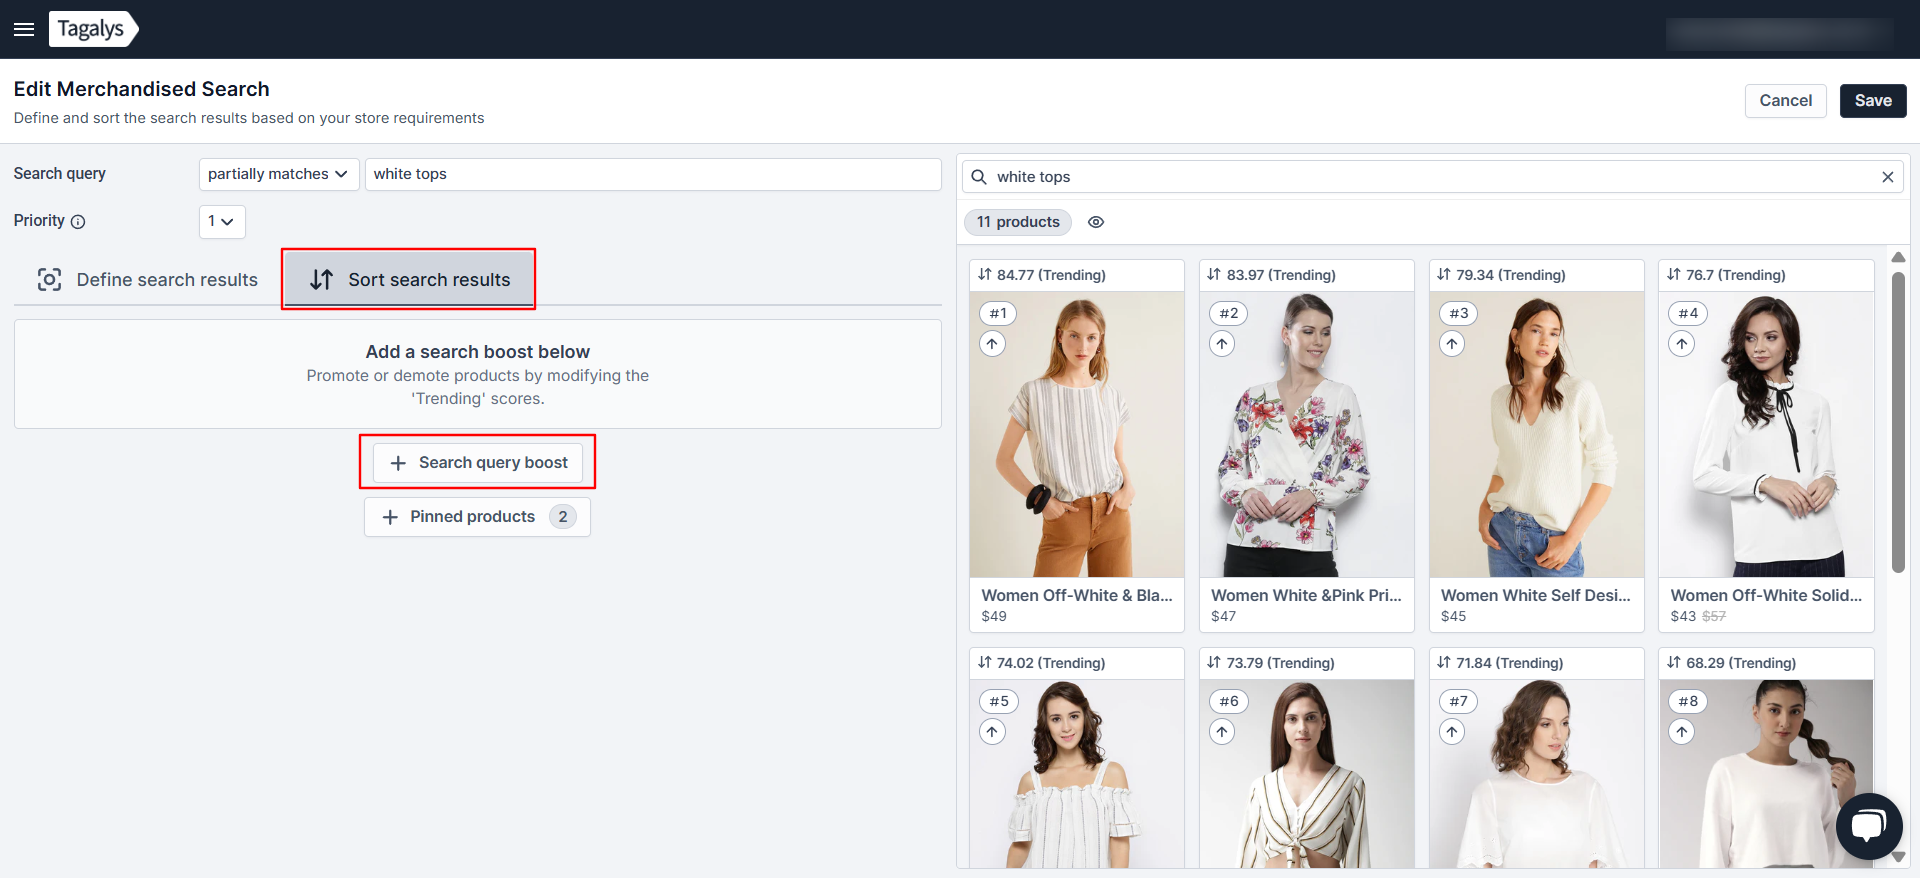Click the #5 product thumbnail
The image size is (1920, 878).
pyautogui.click(x=1077, y=774)
